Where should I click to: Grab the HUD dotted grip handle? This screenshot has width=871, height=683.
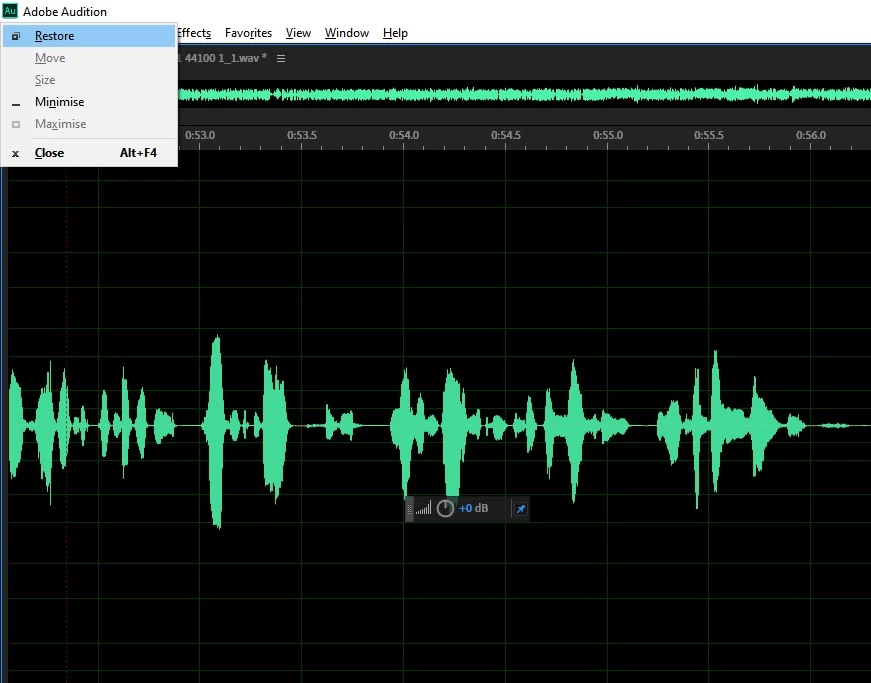point(409,509)
